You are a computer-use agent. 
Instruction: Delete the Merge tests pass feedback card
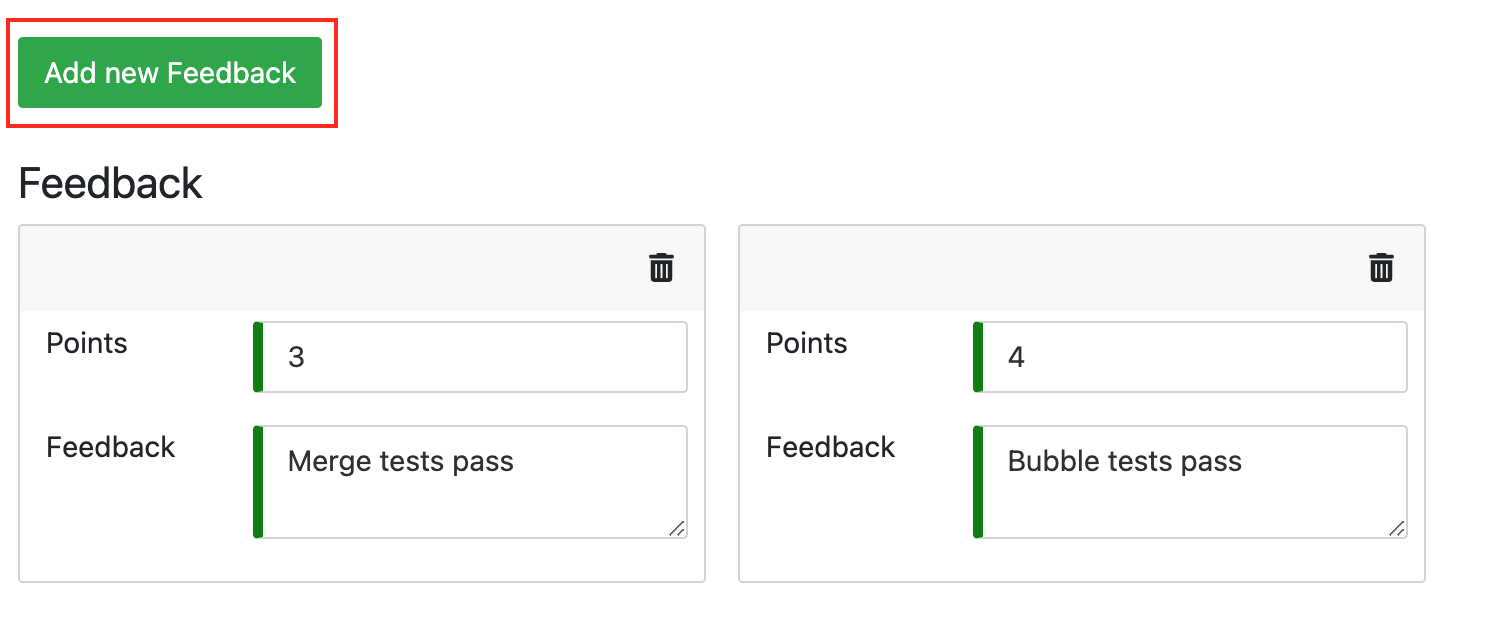click(662, 268)
